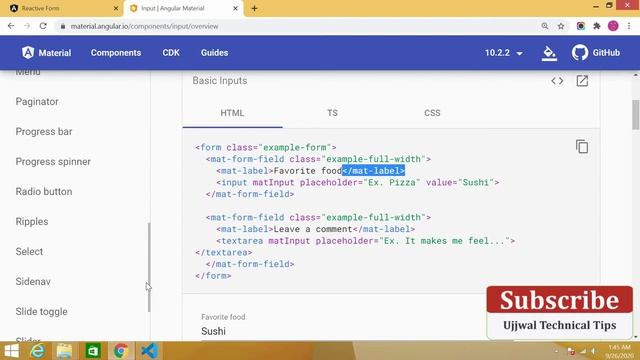Viewport: 640px width, 360px height.
Task: Open the GitHub link in header
Action: [x=596, y=53]
